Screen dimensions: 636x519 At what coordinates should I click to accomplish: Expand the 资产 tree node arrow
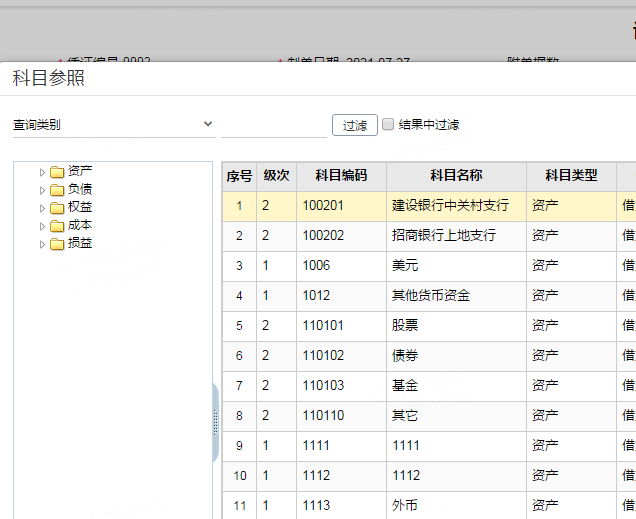(42, 172)
